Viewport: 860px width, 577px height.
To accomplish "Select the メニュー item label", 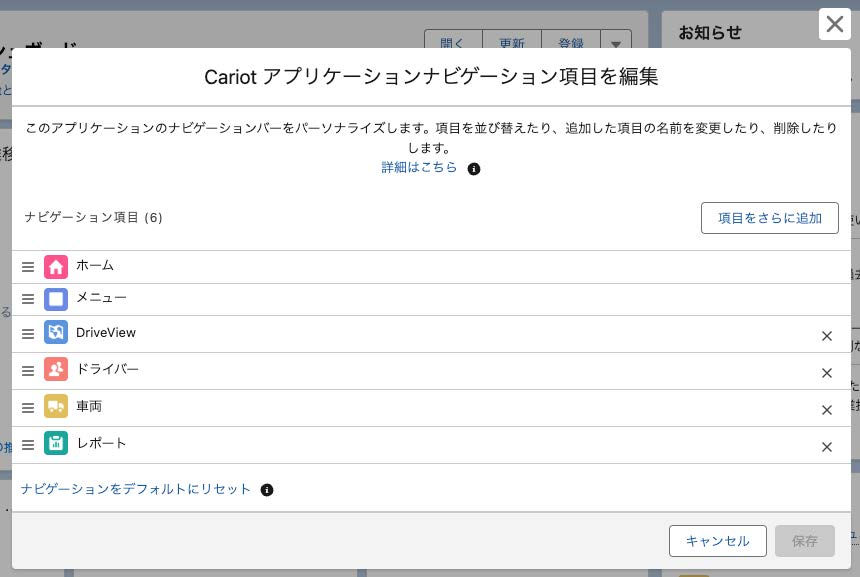I will click(x=101, y=298).
